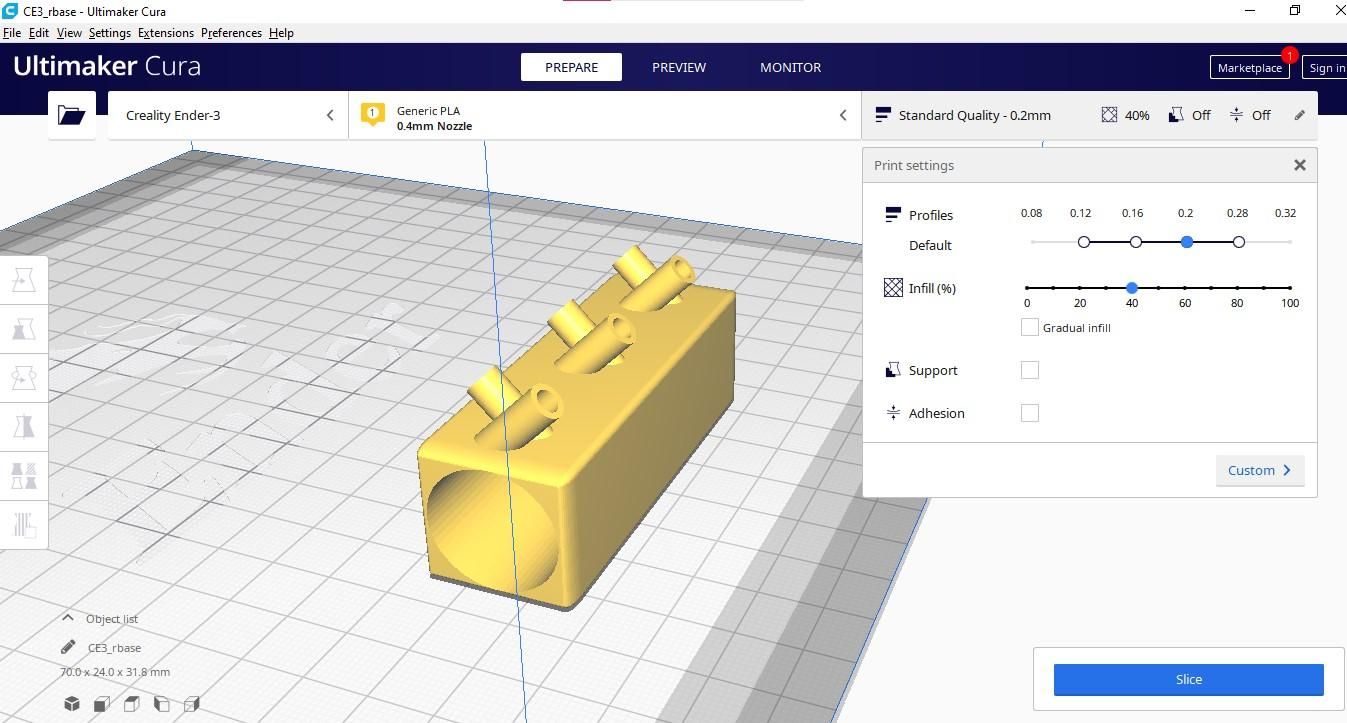Viewport: 1347px width, 723px height.
Task: Select the Move tool in left toolbar
Action: (x=24, y=281)
